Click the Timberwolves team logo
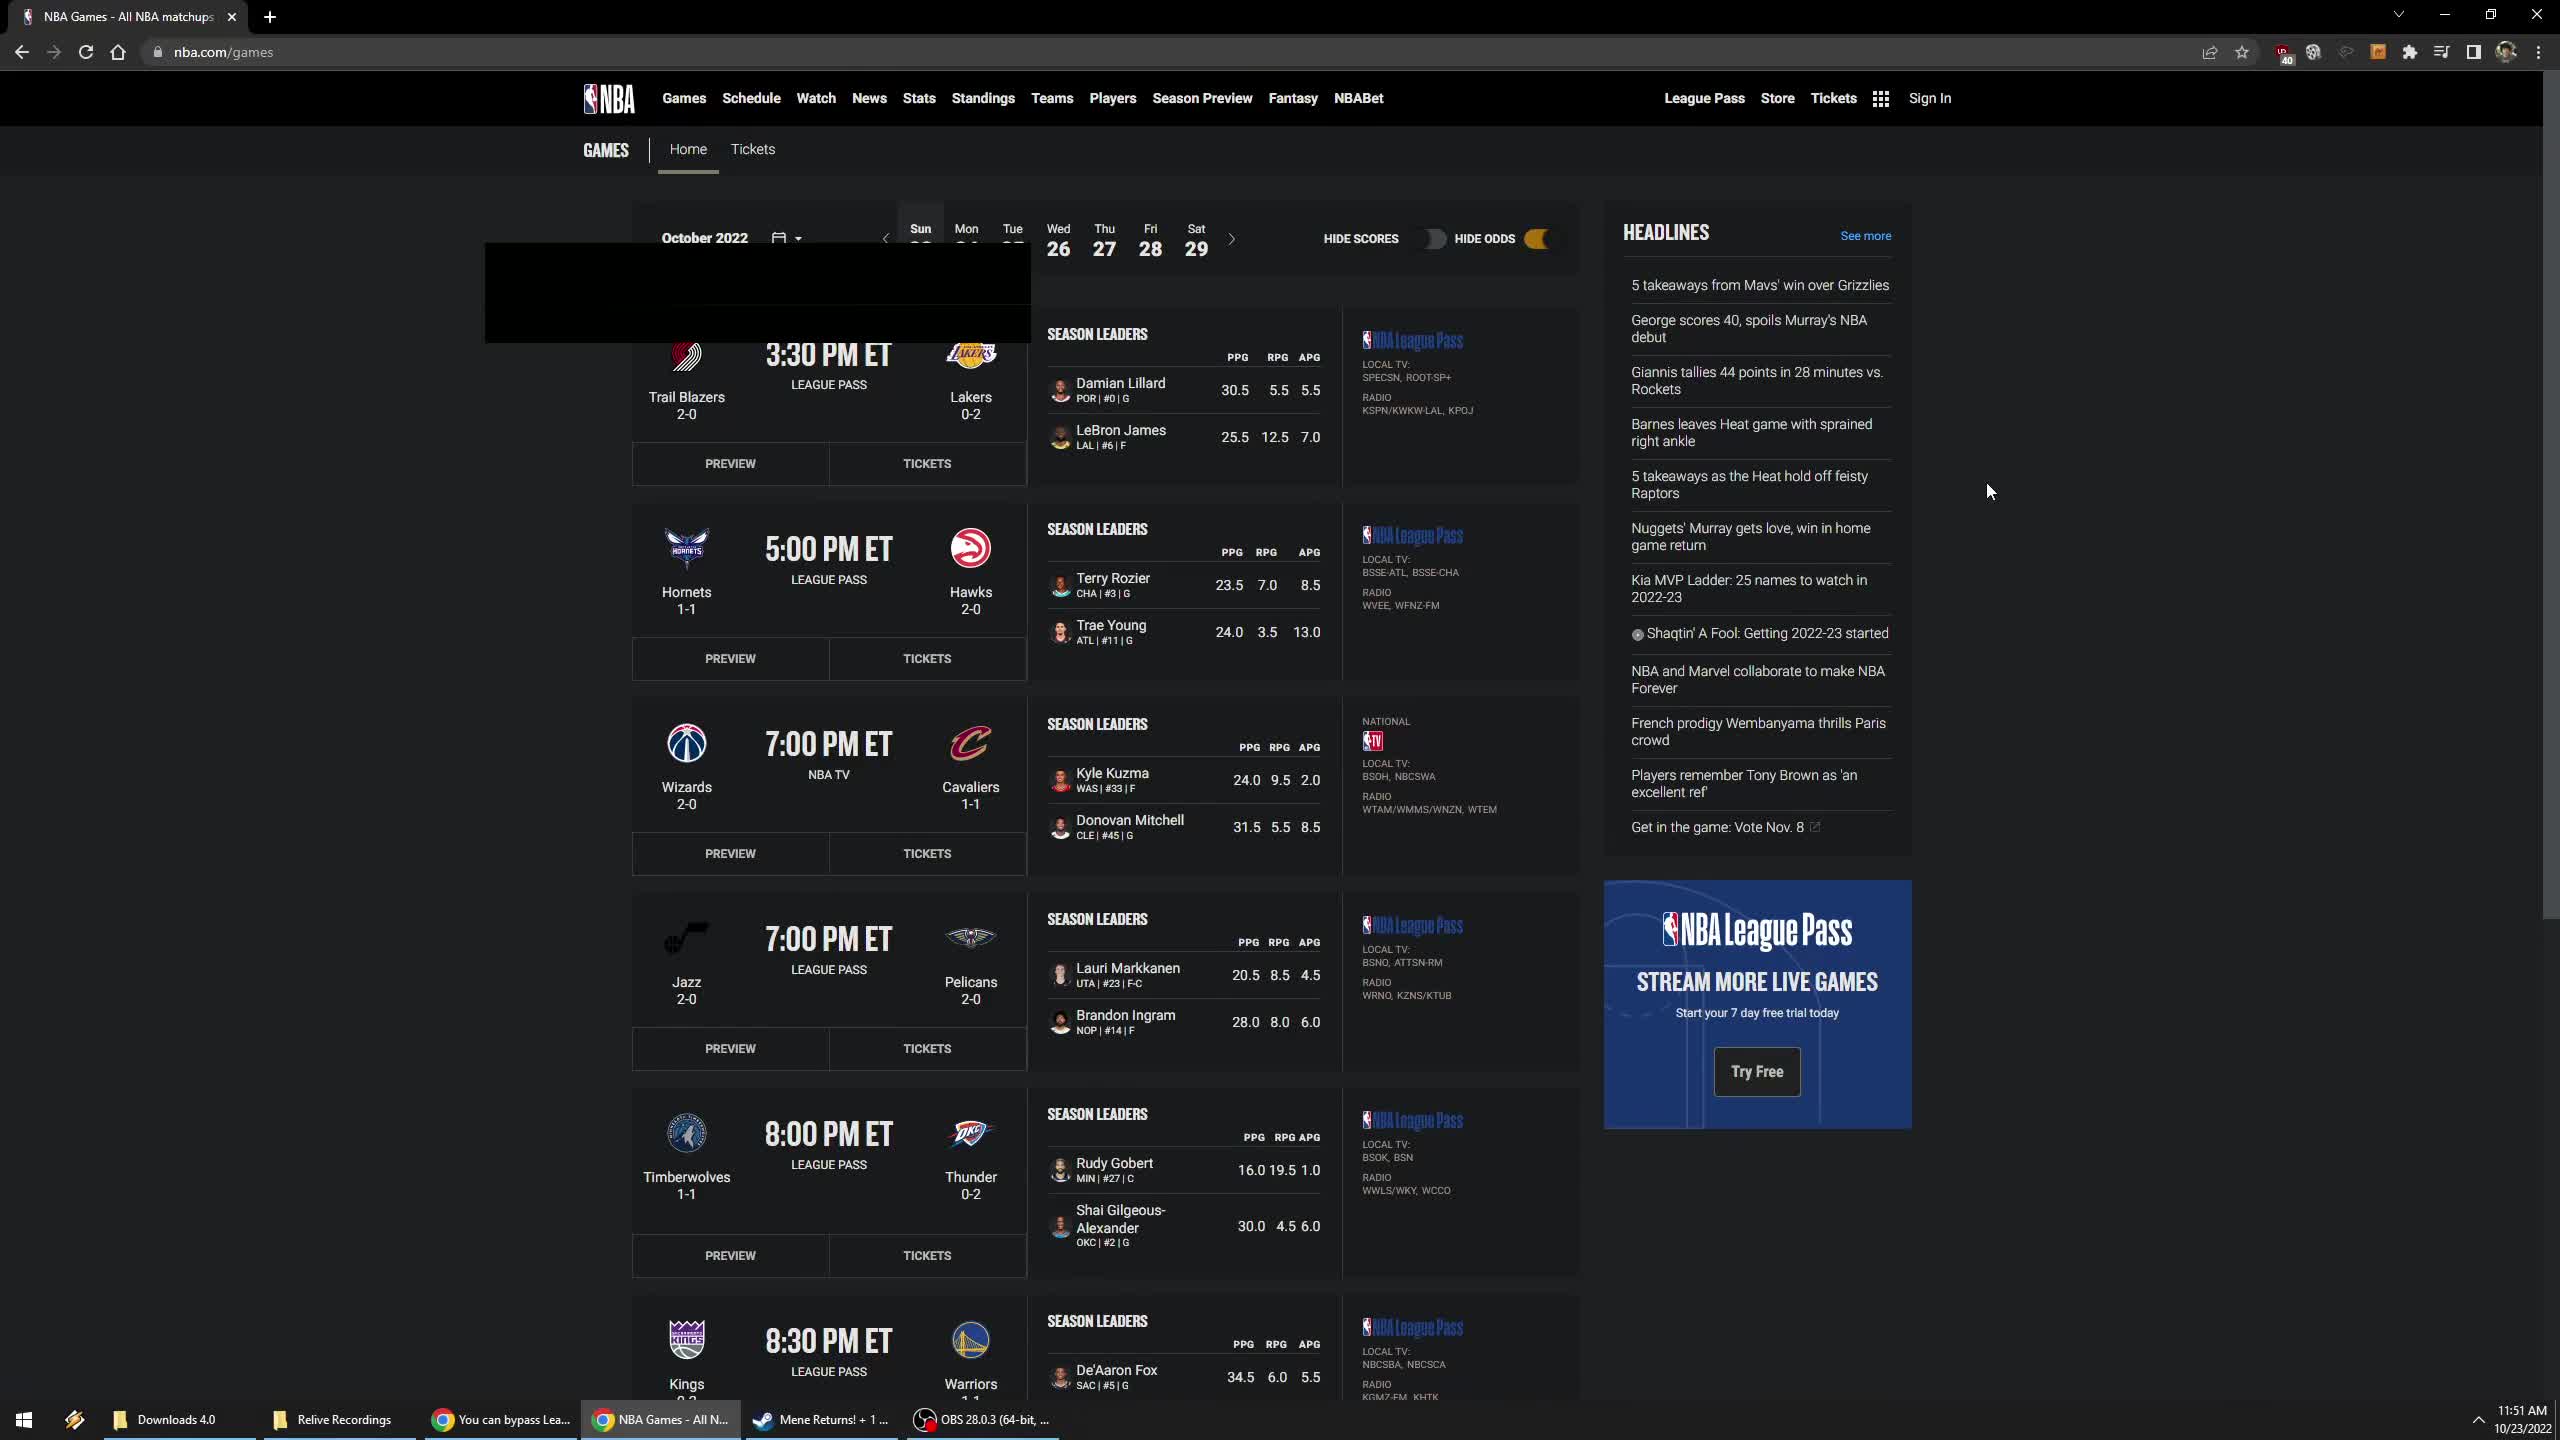Screen dimensions: 2560x1440 pos(686,1133)
